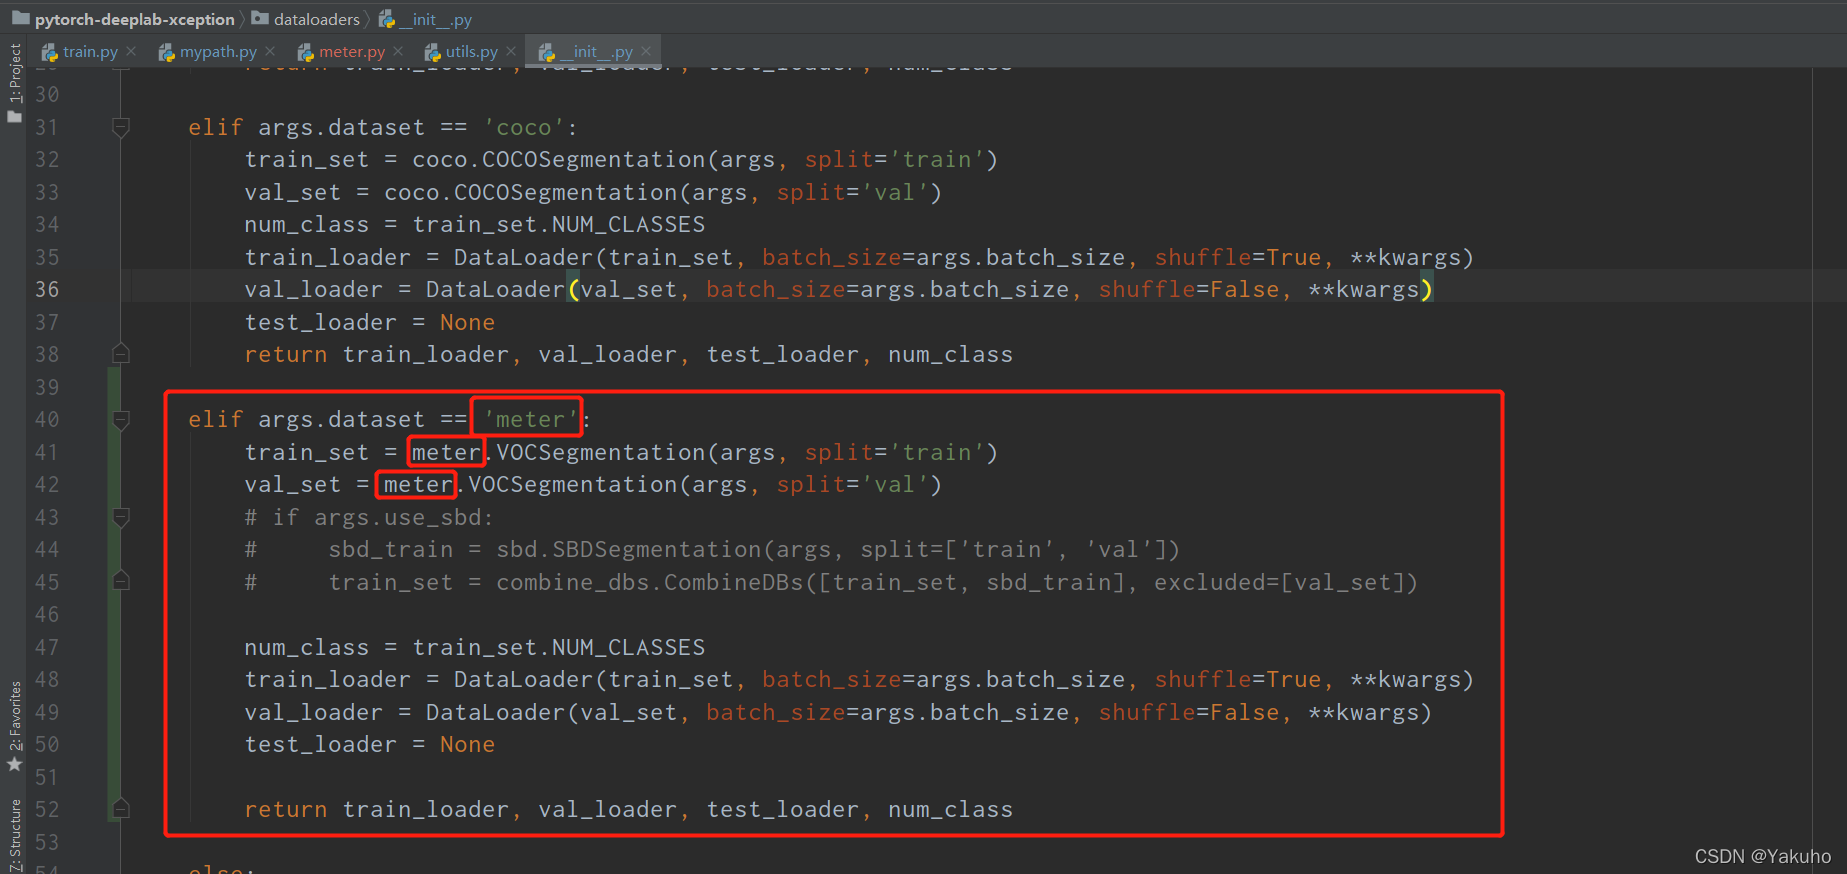The height and width of the screenshot is (874, 1847).
Task: Click fold end marker at line 52
Action: click(x=121, y=809)
